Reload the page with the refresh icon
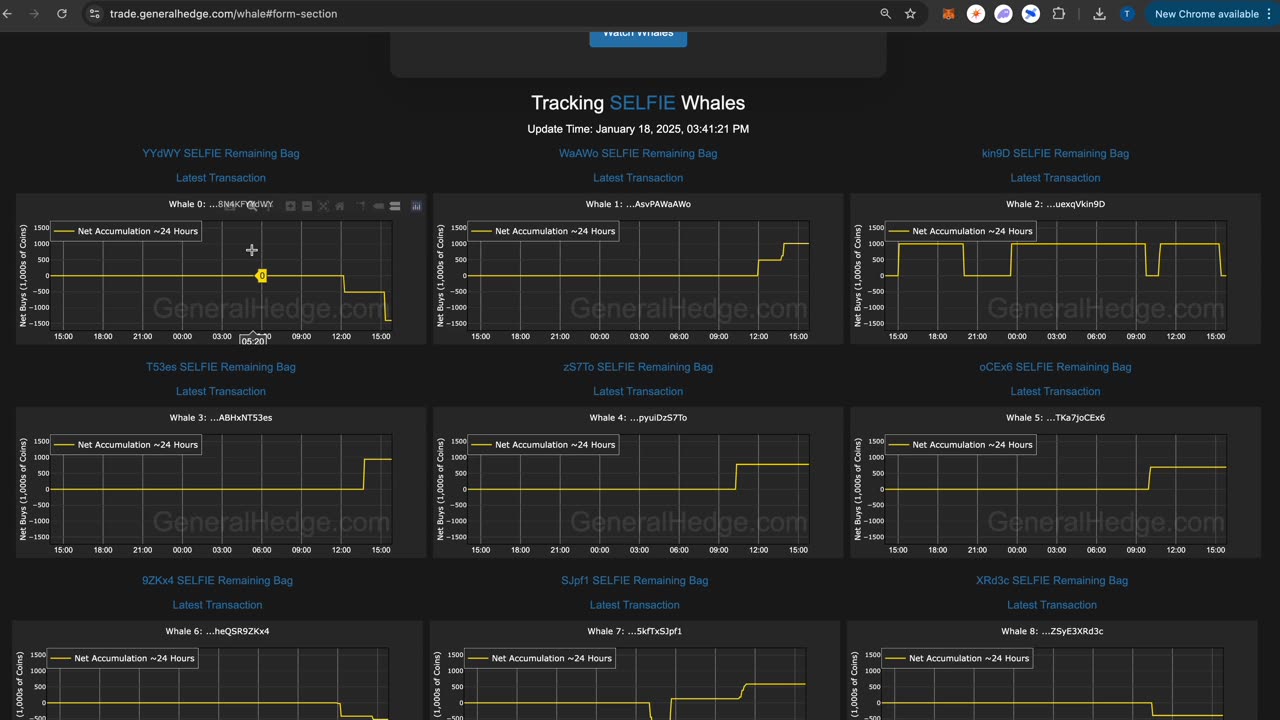The width and height of the screenshot is (1280, 720). click(x=62, y=14)
